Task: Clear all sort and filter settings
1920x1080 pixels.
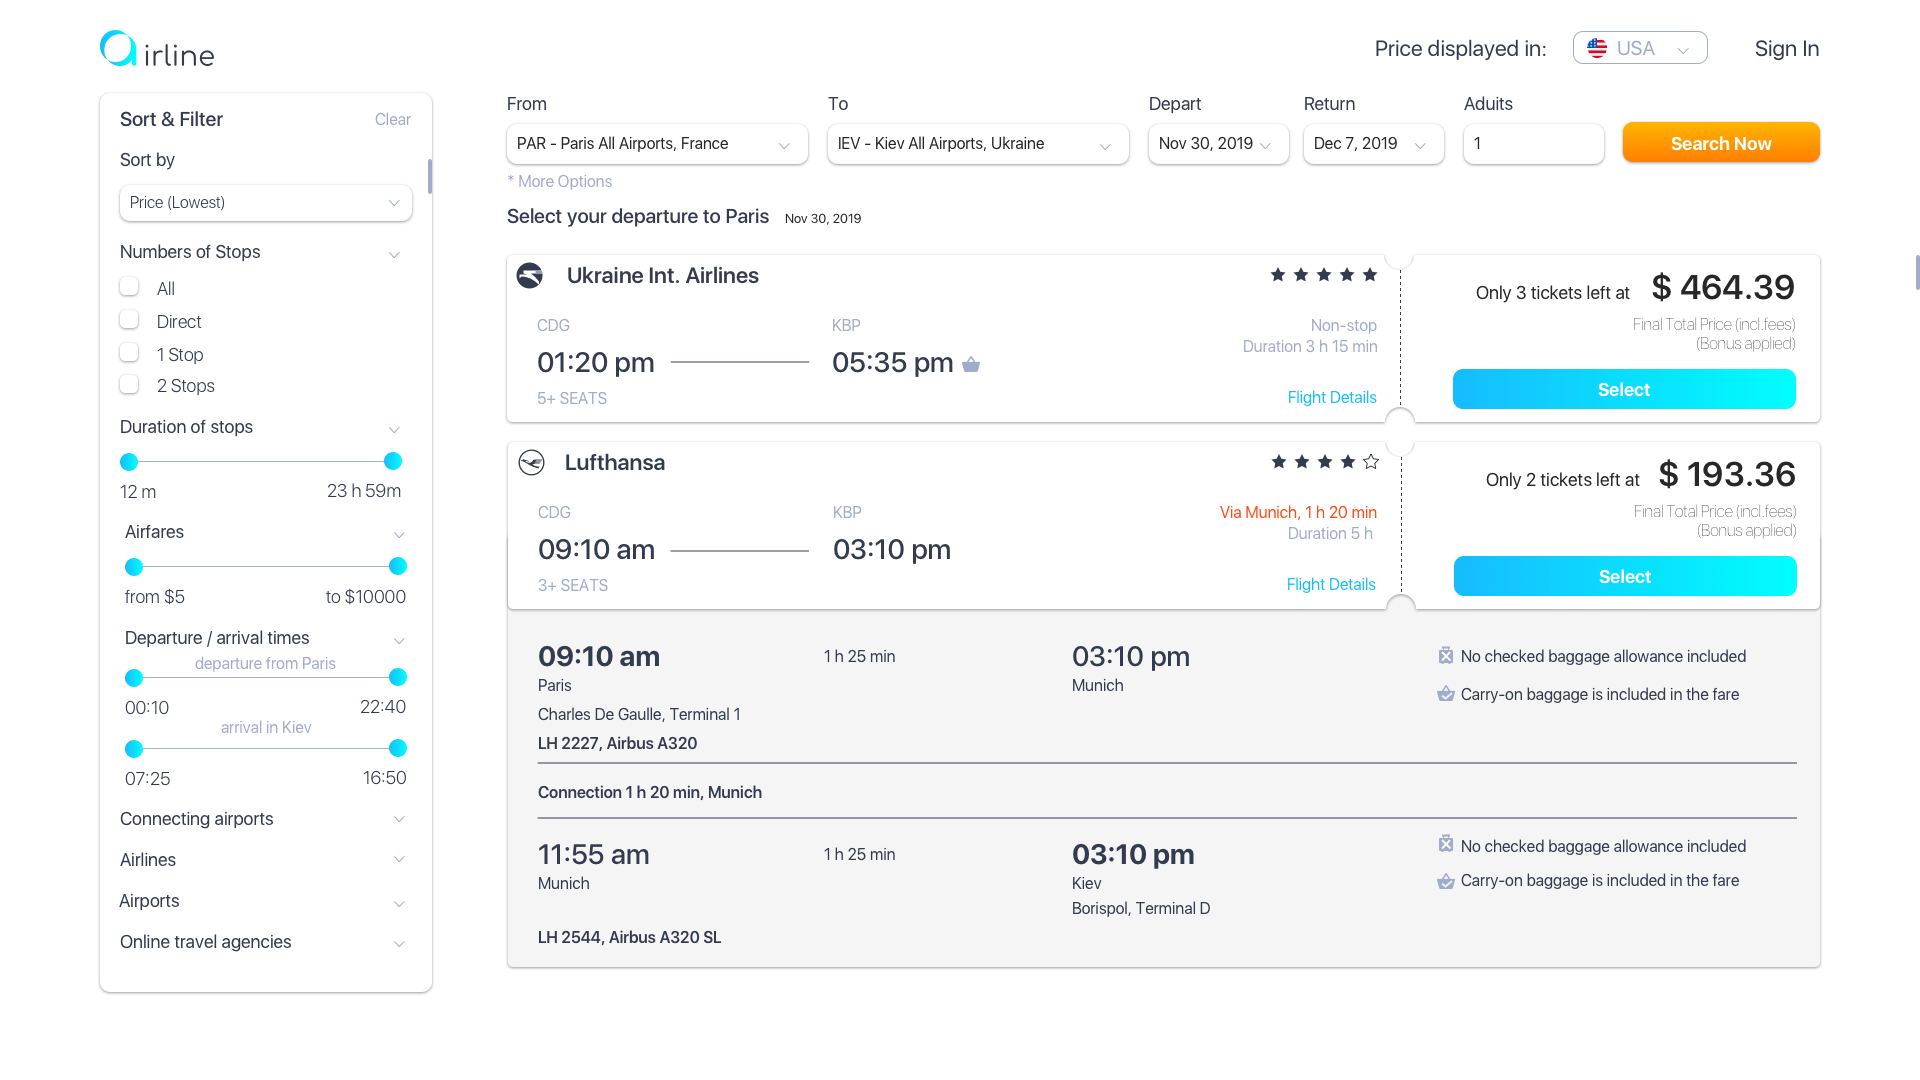Action: [x=393, y=119]
